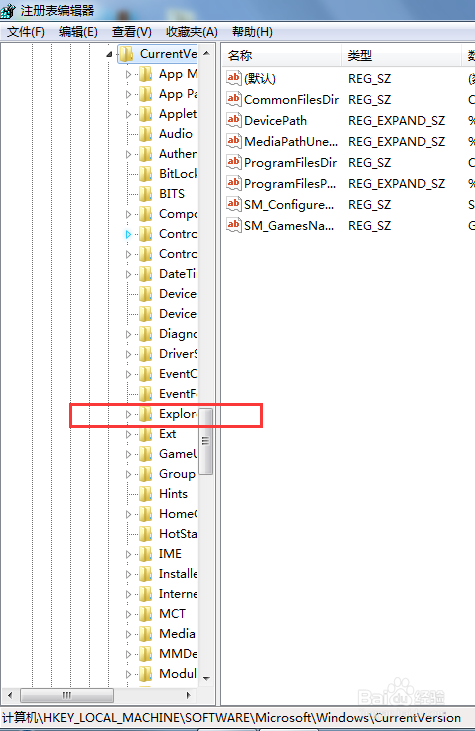Click the CommonFilesDir string value icon
475x731 pixels.
pos(234,99)
